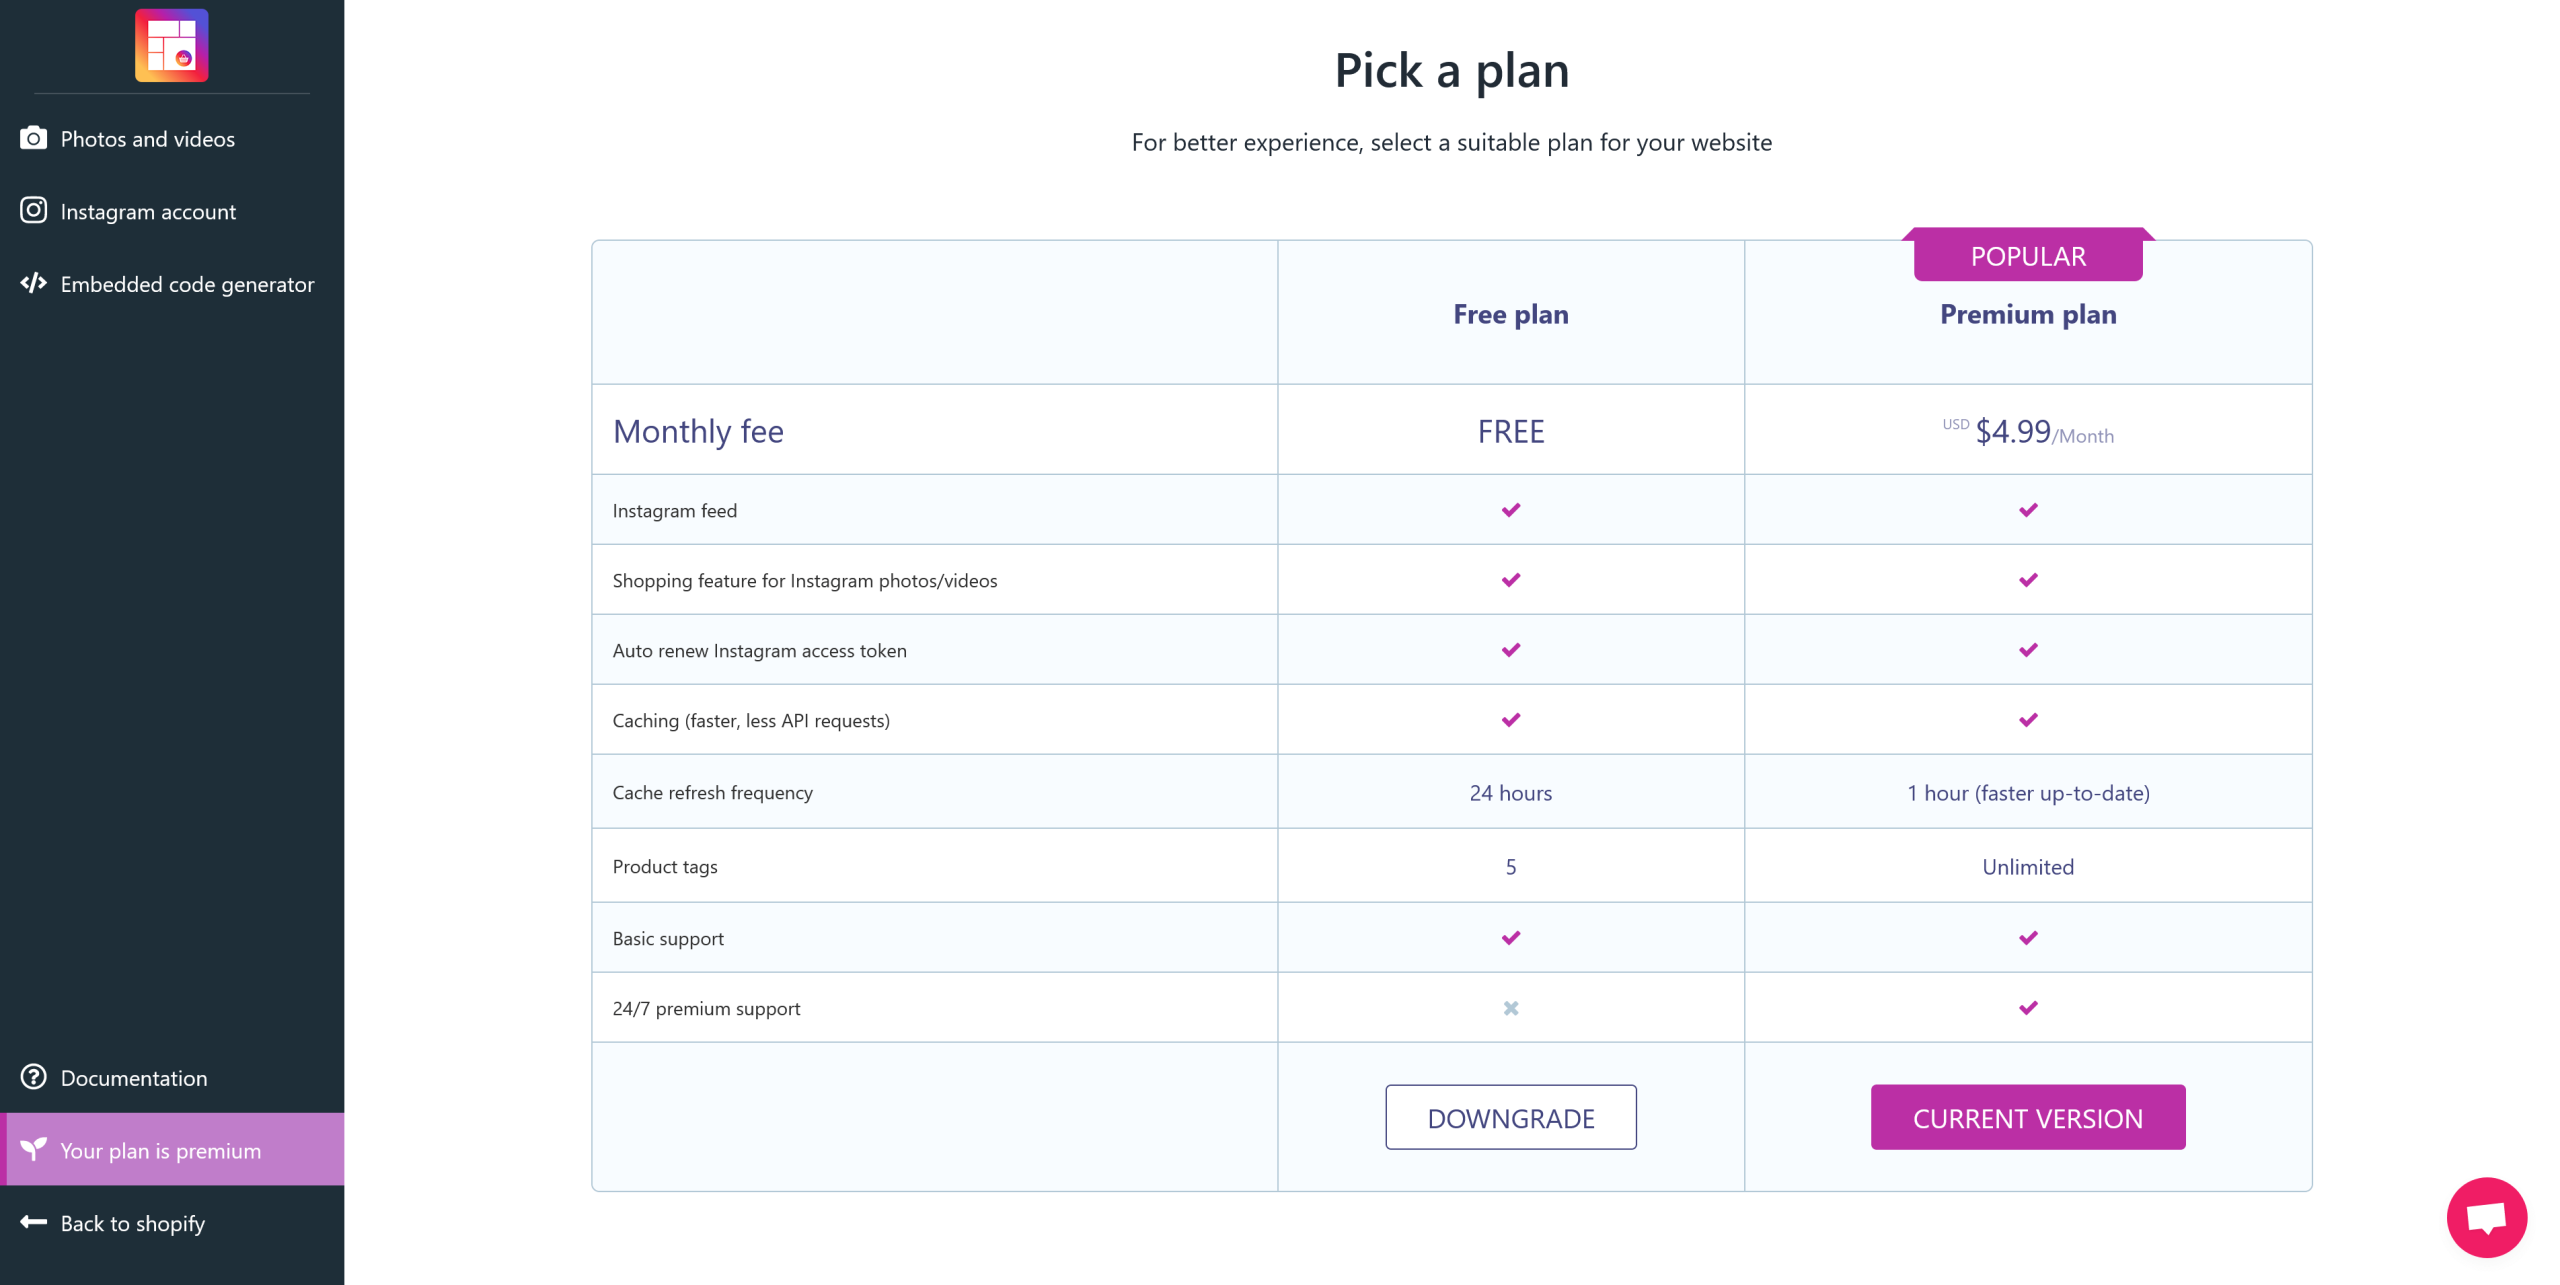Click the question mark Documentation icon
Screen dimensions: 2560x1285
(x=33, y=1077)
